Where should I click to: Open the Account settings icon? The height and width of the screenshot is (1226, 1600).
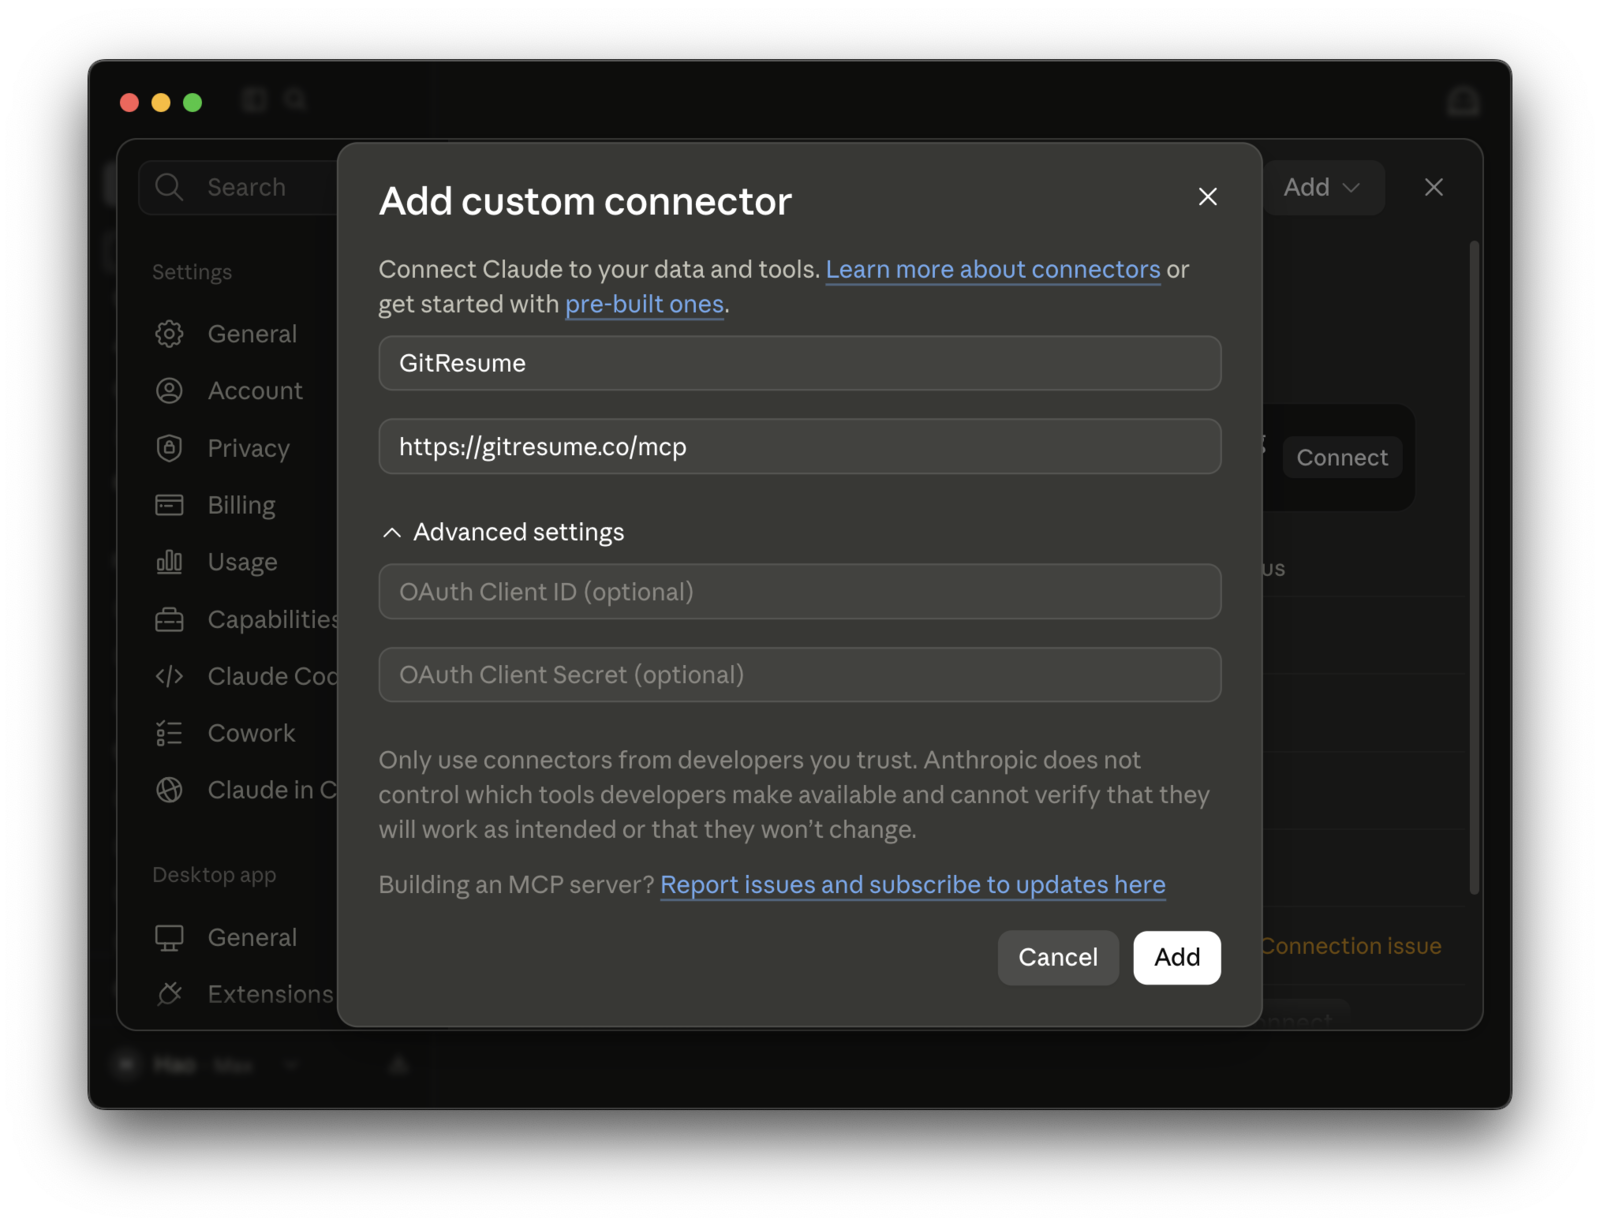click(x=169, y=391)
